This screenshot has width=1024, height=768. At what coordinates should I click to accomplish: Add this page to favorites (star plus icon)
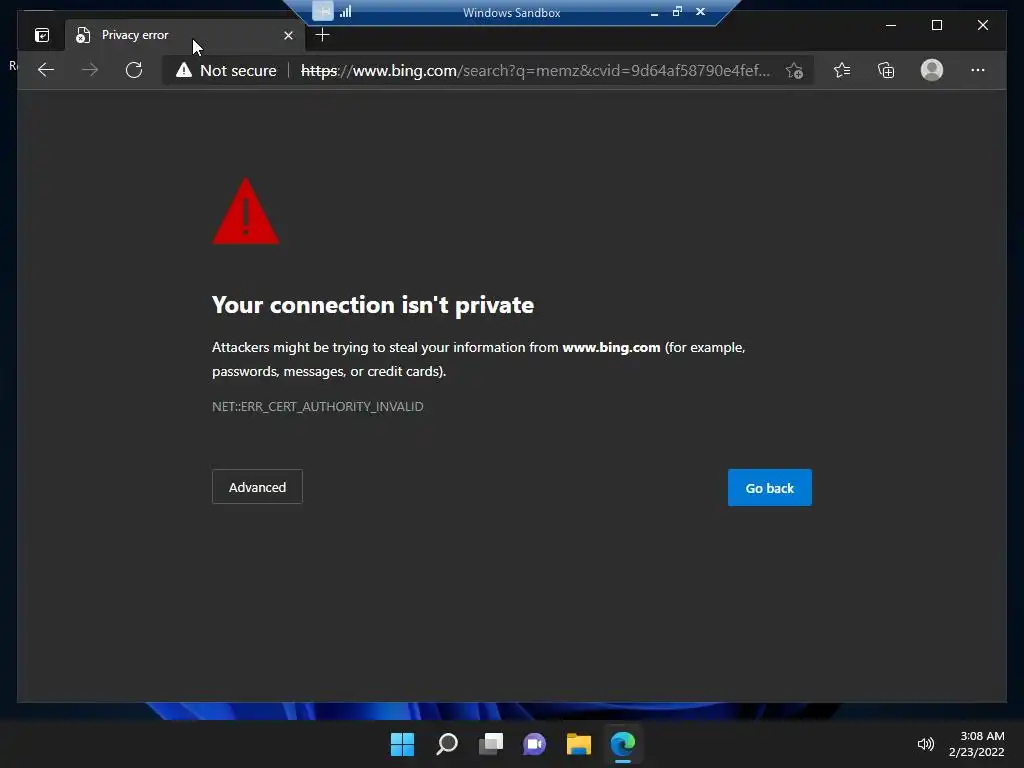point(794,70)
